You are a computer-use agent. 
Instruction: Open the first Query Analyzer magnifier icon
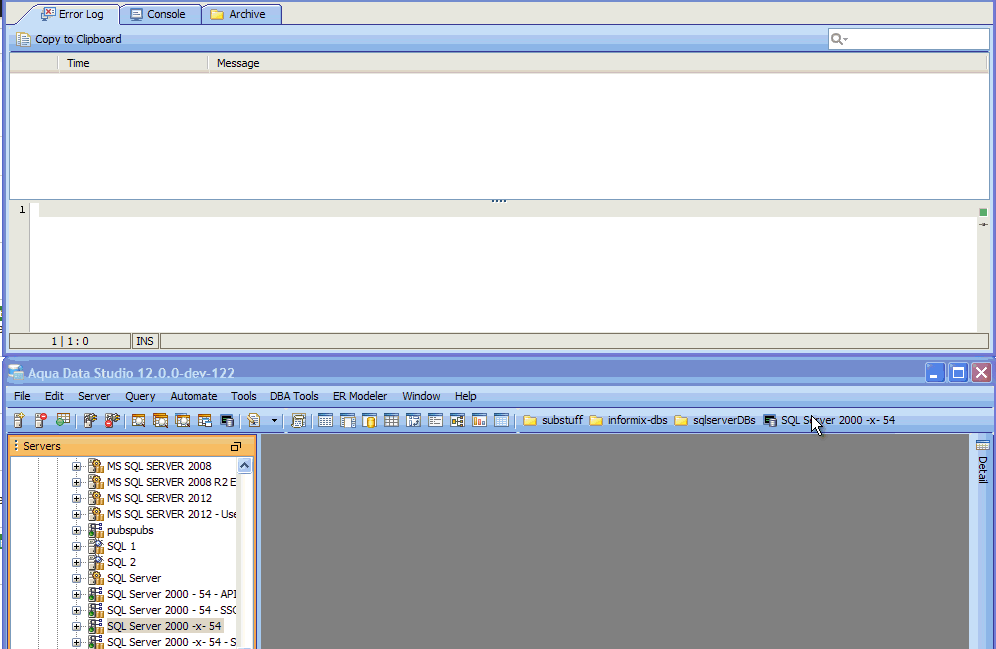[x=138, y=420]
